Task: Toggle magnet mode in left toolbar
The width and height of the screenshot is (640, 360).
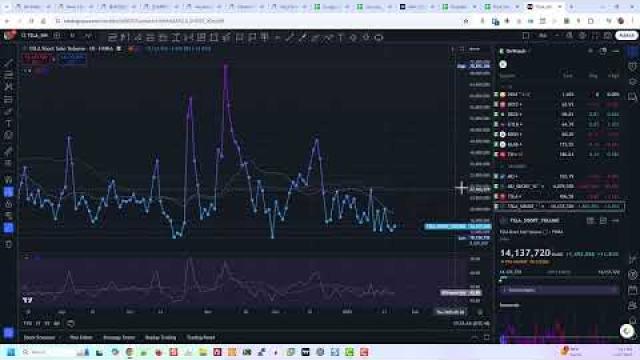Action: tap(8, 180)
